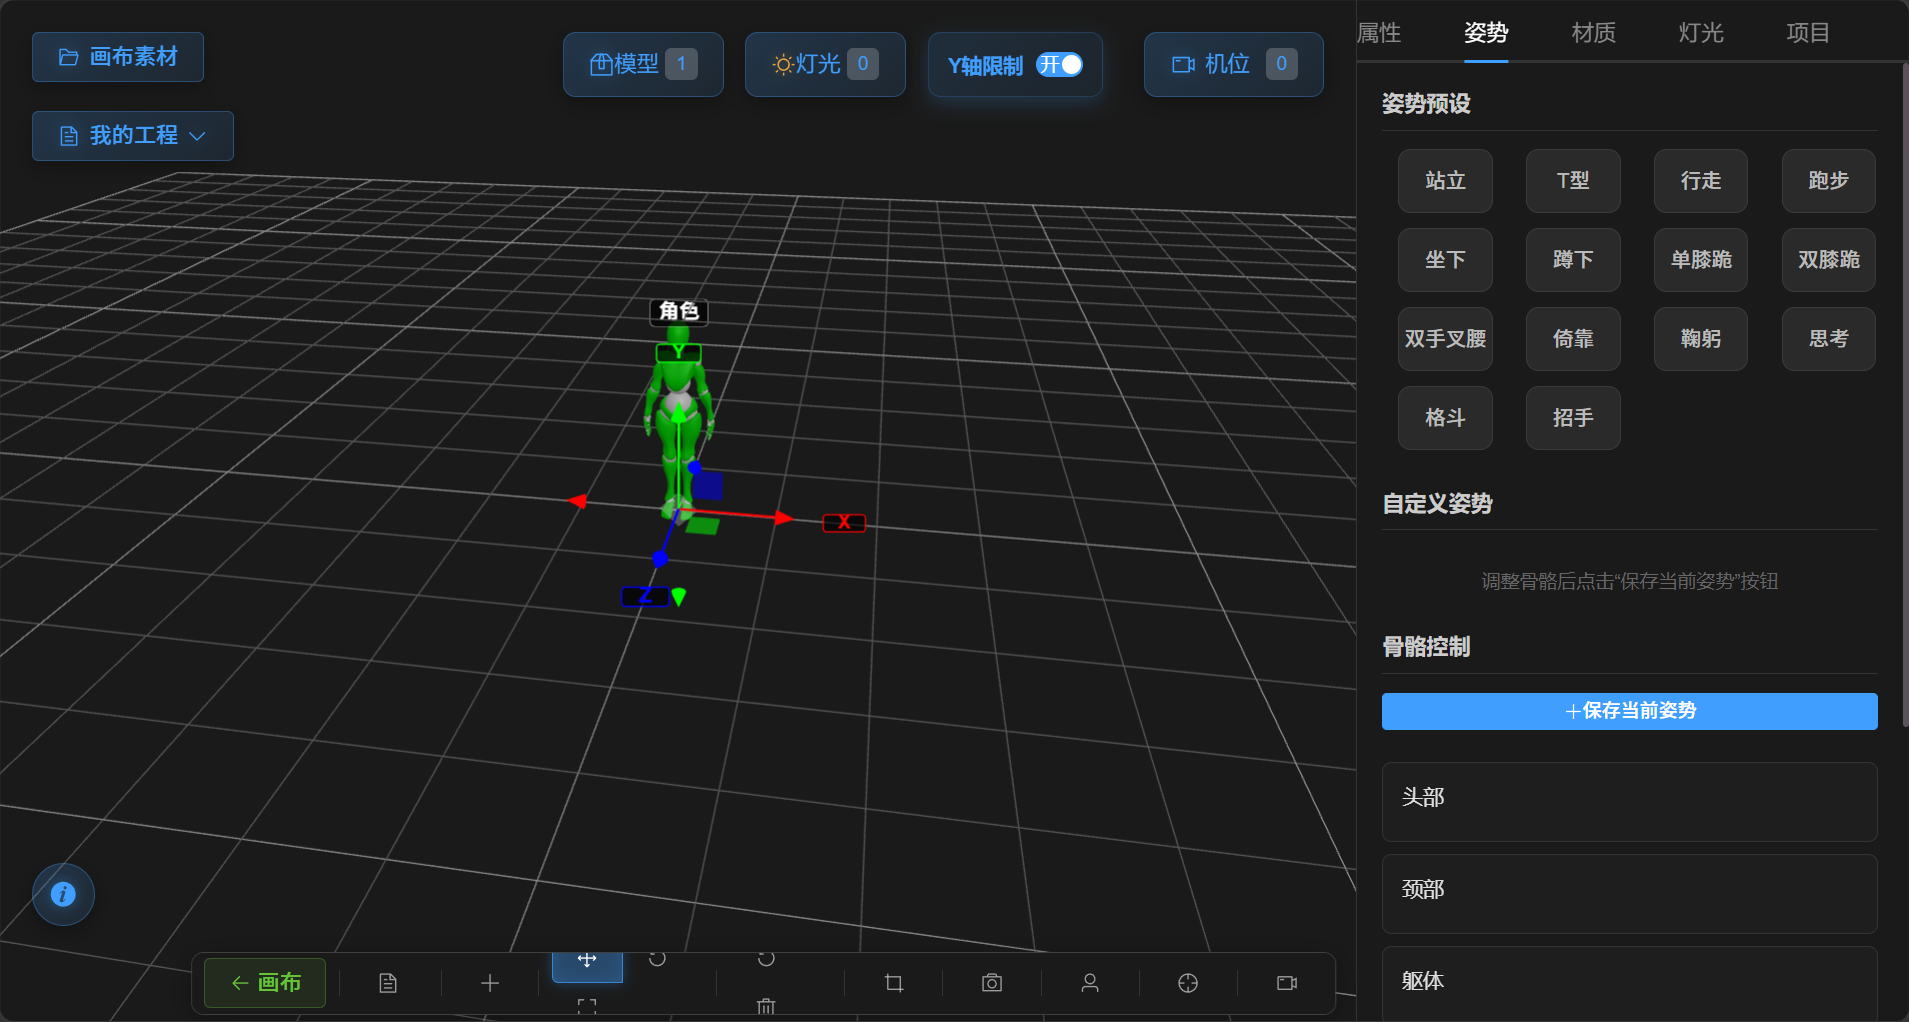Click the green Y axis label above character
Image resolution: width=1909 pixels, height=1022 pixels.
(x=678, y=352)
